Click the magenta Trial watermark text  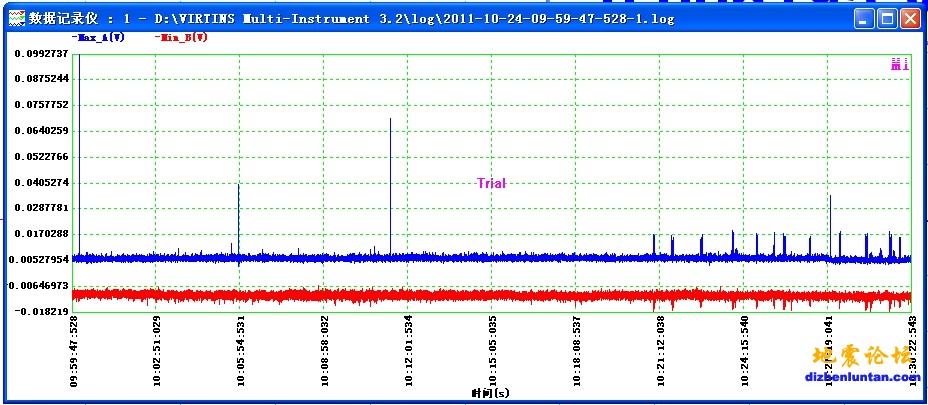(x=491, y=183)
